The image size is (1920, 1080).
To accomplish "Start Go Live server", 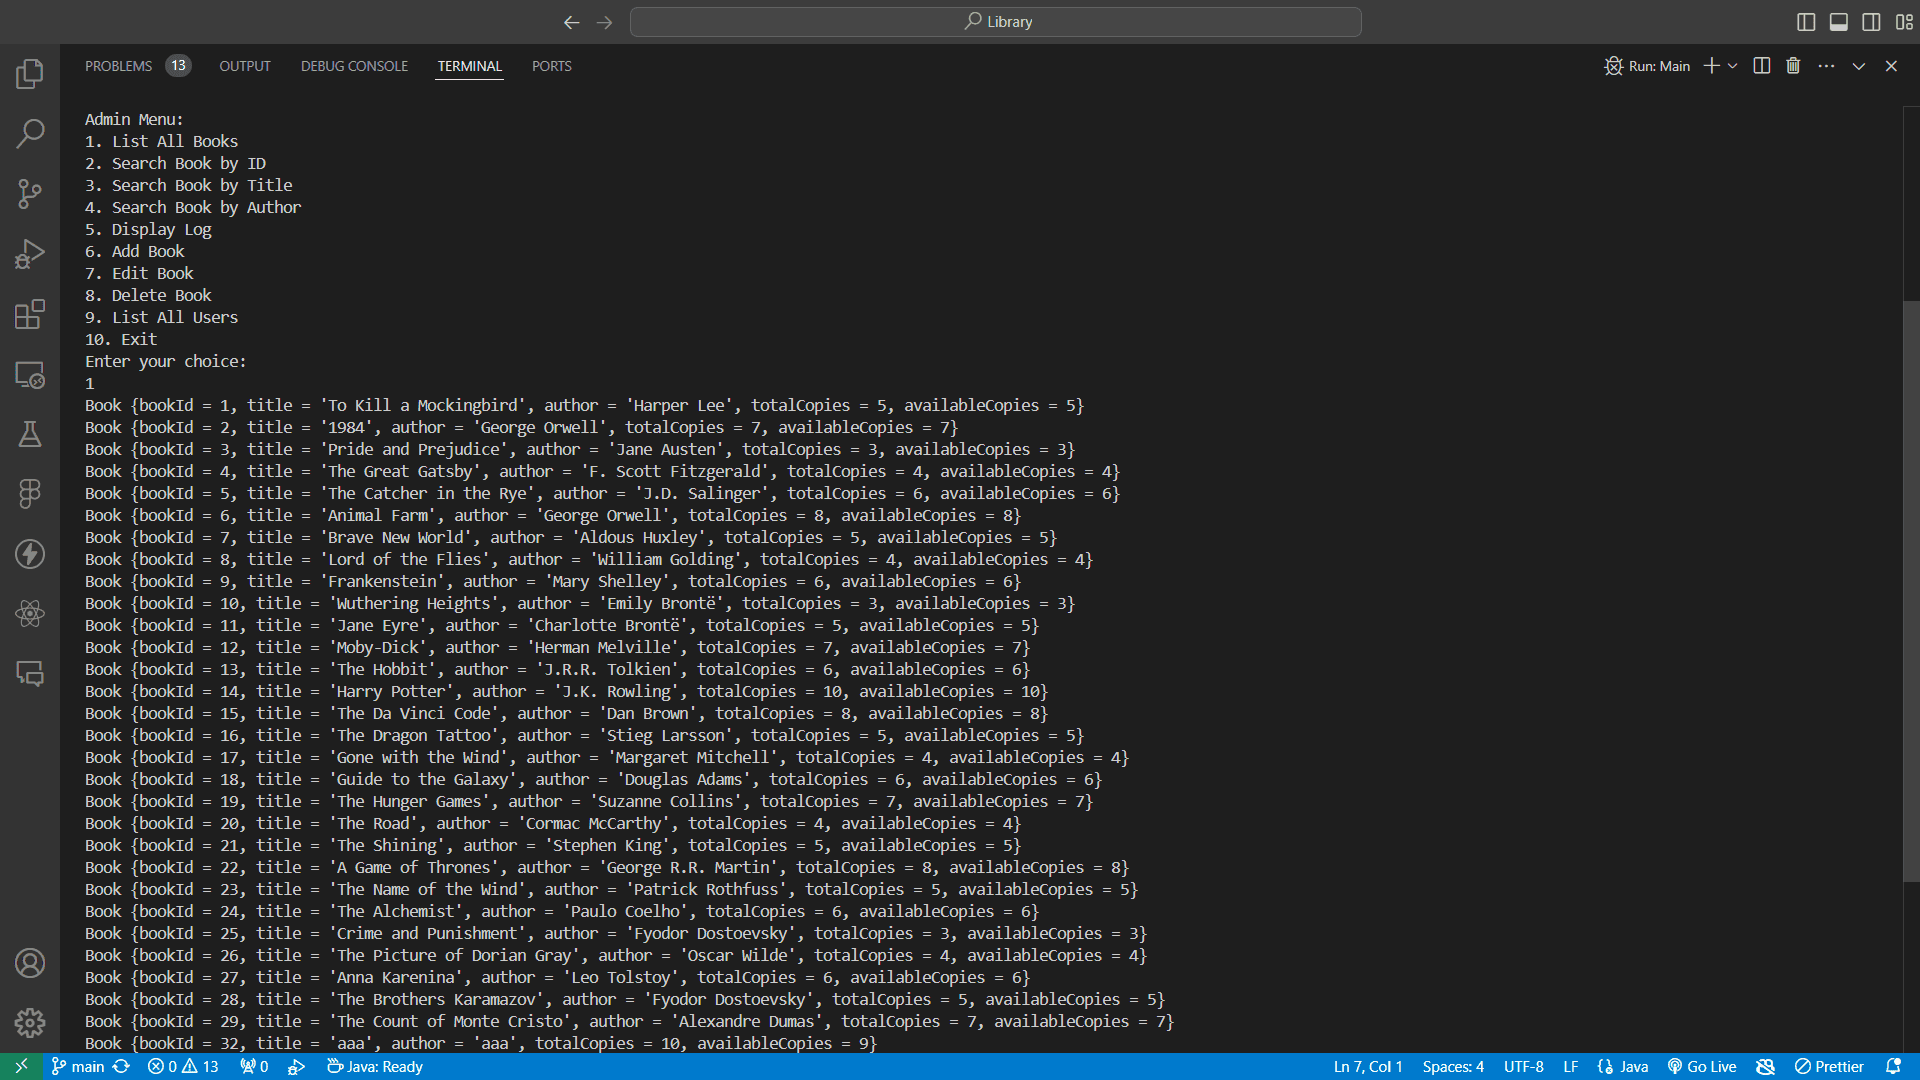I will pos(1702,1067).
